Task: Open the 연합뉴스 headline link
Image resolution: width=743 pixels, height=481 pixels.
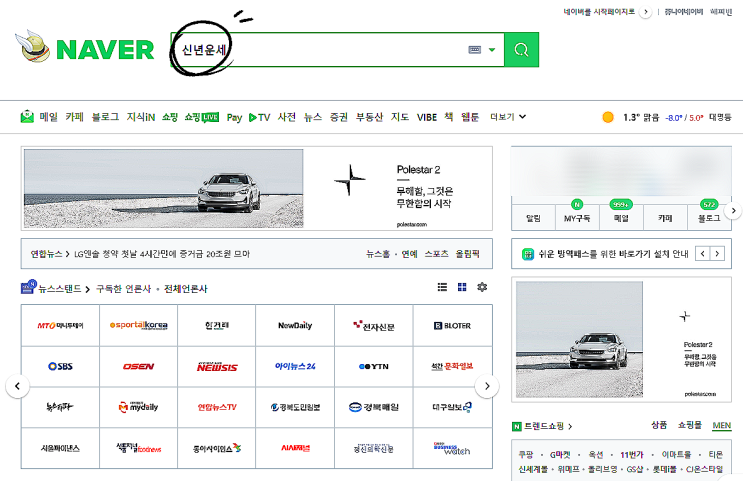Action: 162,254
